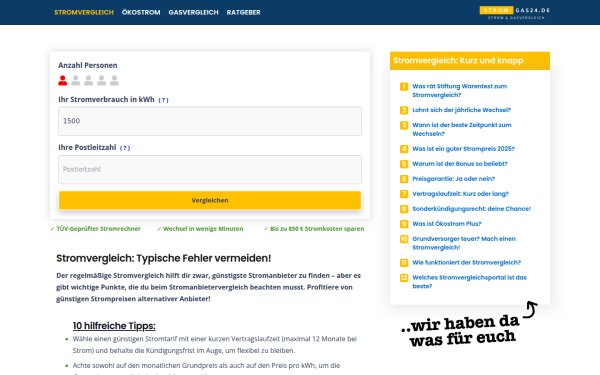This screenshot has height=375, width=600.
Task: Click the stromgas24.de logo
Action: pyautogui.click(x=515, y=13)
